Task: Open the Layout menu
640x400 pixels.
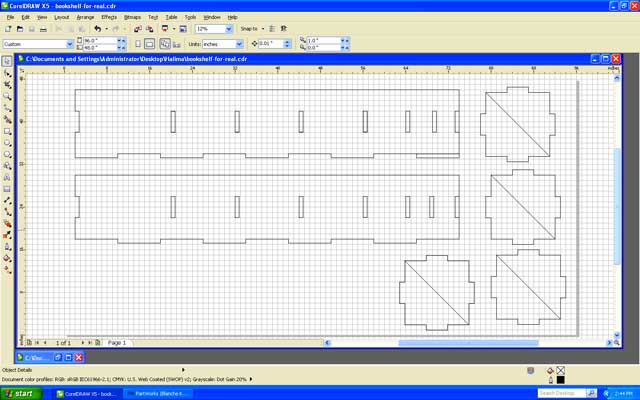Action: (x=62, y=17)
